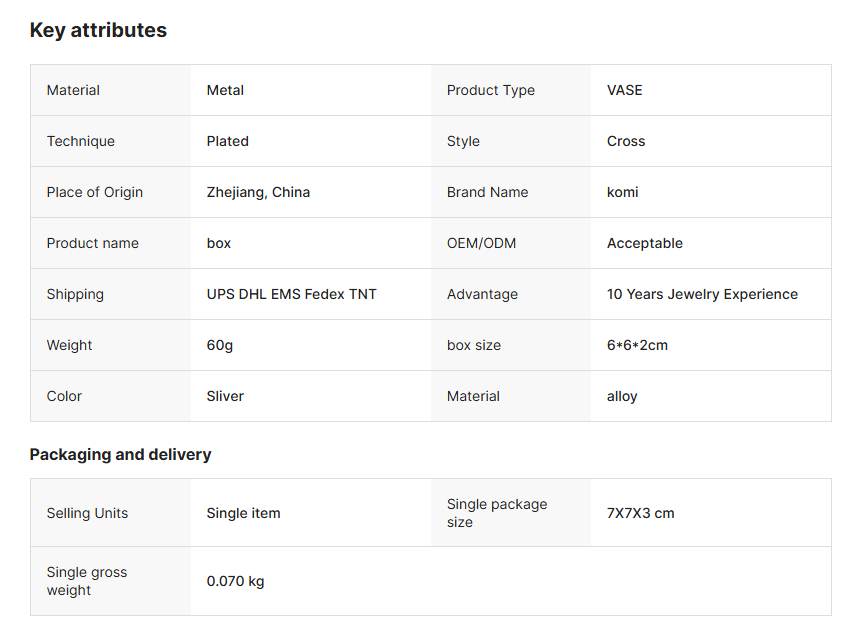Screen dimensions: 849x630
Task: Click the komi brand name
Action: 622,192
